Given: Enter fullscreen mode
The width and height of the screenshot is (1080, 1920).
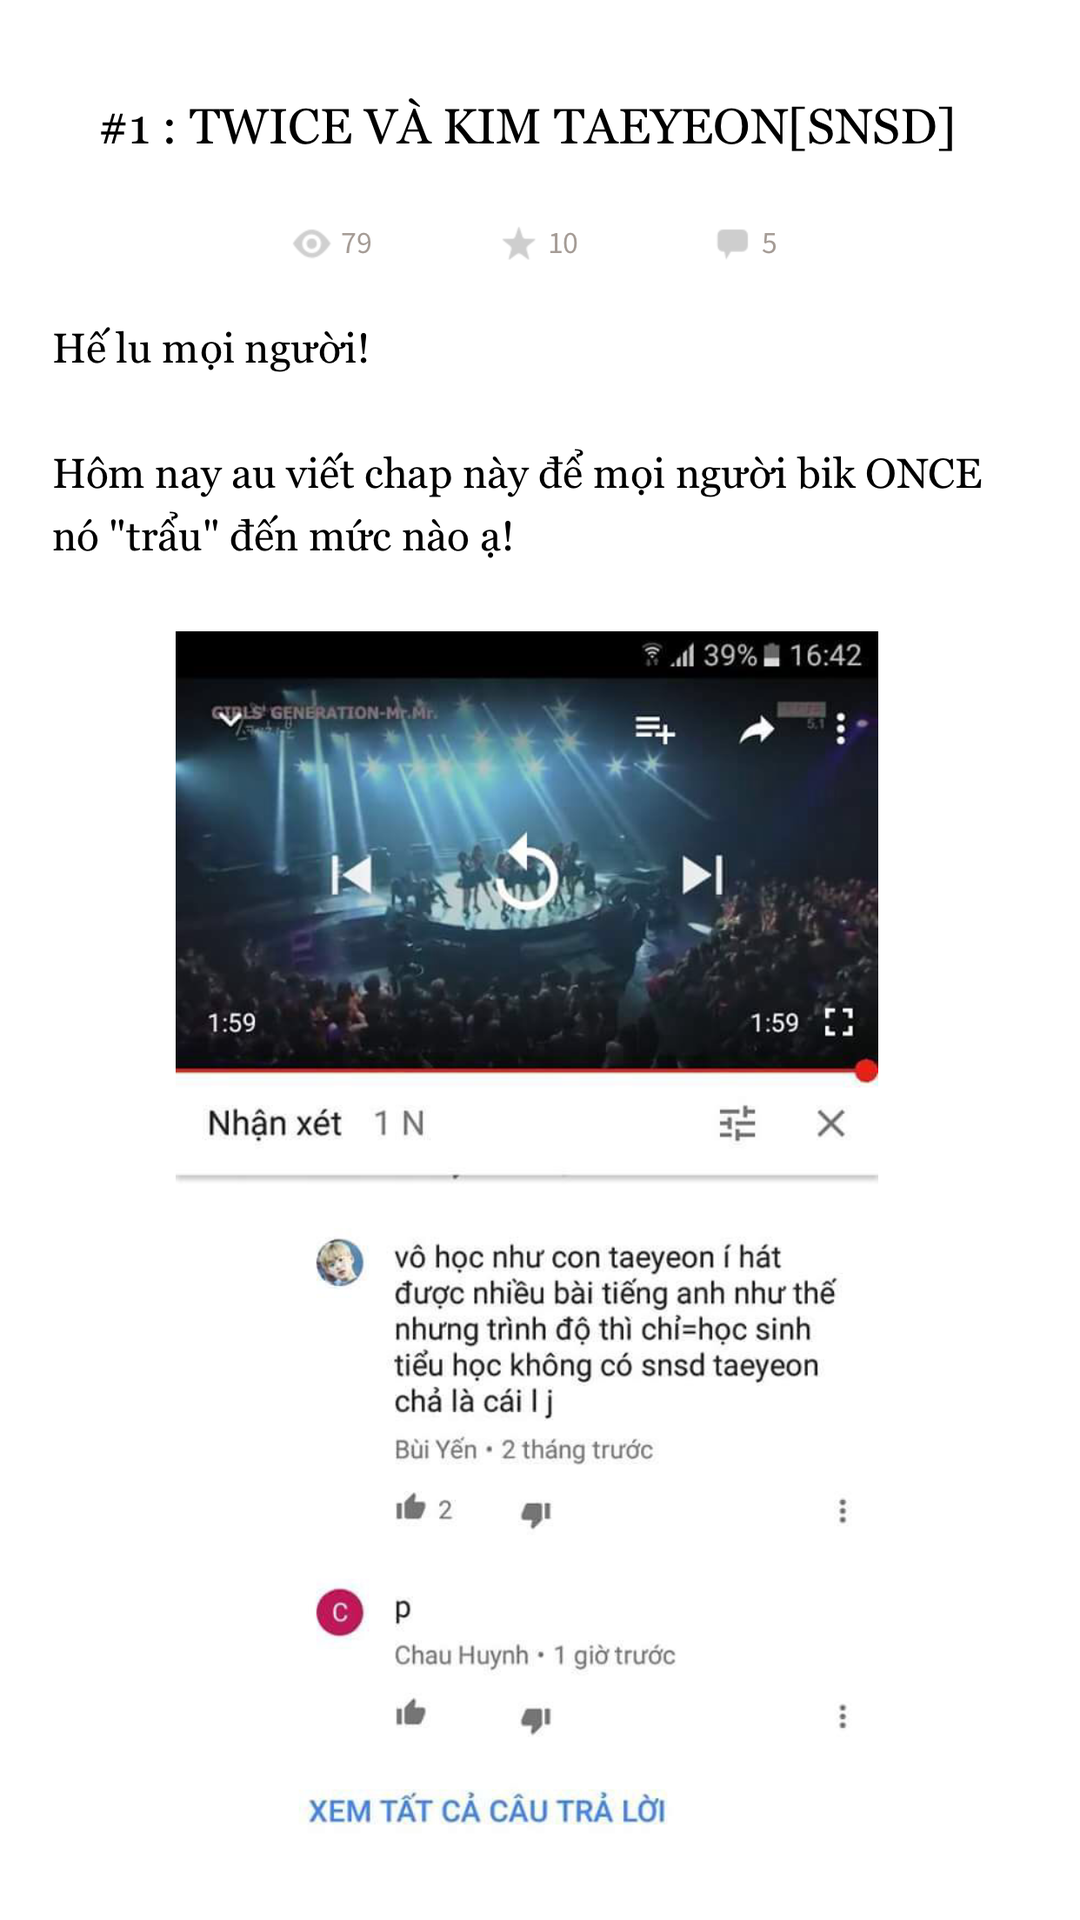Looking at the screenshot, I should (x=839, y=1022).
